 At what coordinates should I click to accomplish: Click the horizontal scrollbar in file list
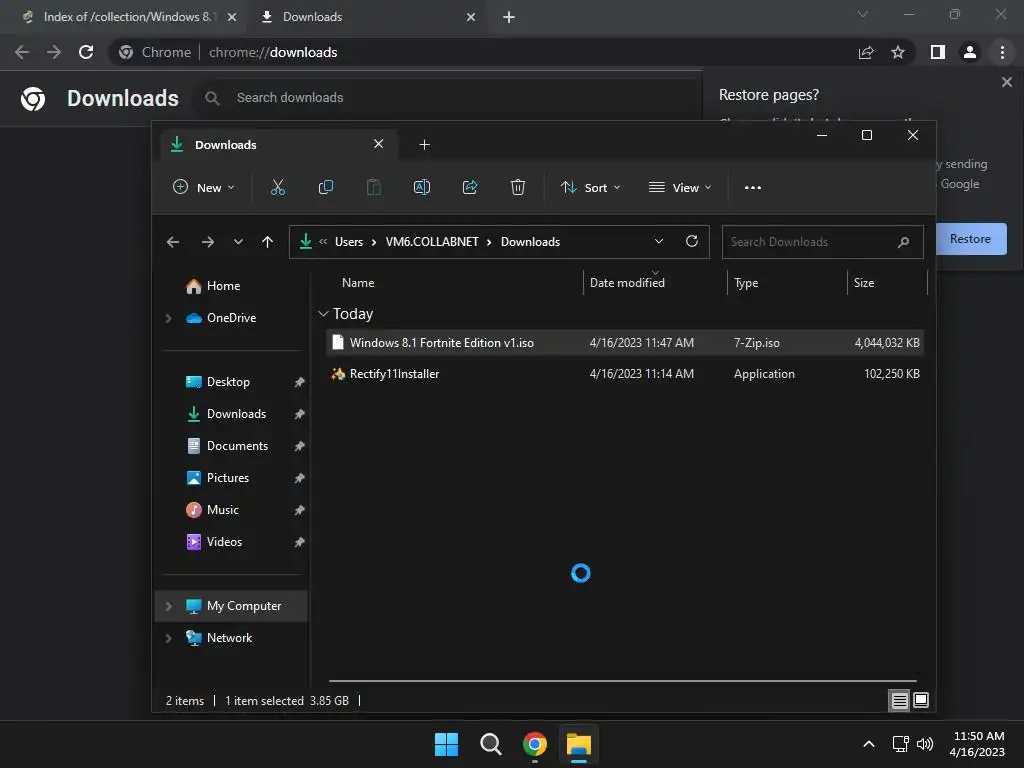click(x=622, y=681)
